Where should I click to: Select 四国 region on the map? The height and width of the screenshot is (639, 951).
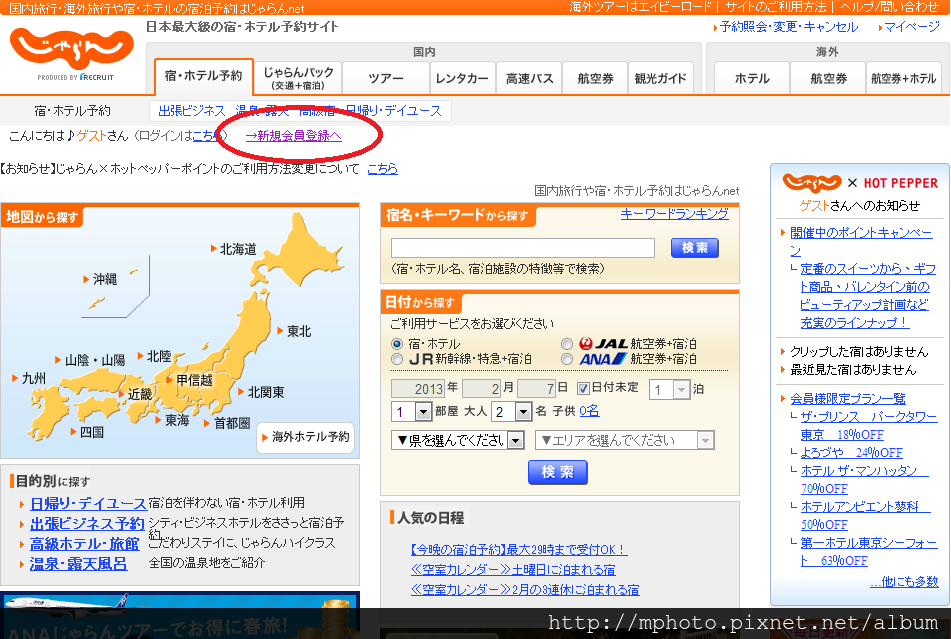point(91,432)
